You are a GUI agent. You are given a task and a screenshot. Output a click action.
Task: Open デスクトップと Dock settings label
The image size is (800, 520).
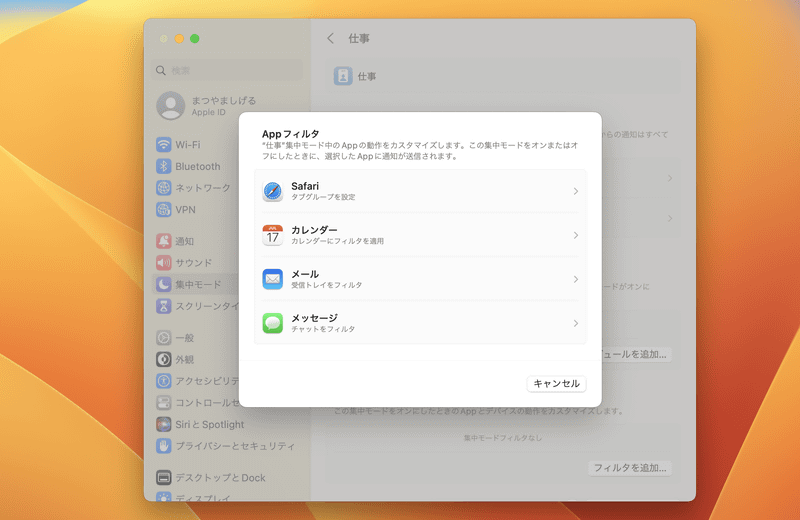click(220, 478)
